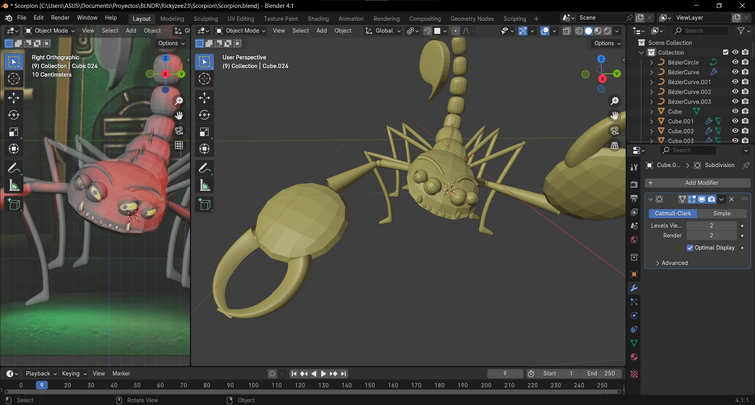The width and height of the screenshot is (755, 405).
Task: Open the Modifiers wrench properties tab
Action: click(x=634, y=288)
